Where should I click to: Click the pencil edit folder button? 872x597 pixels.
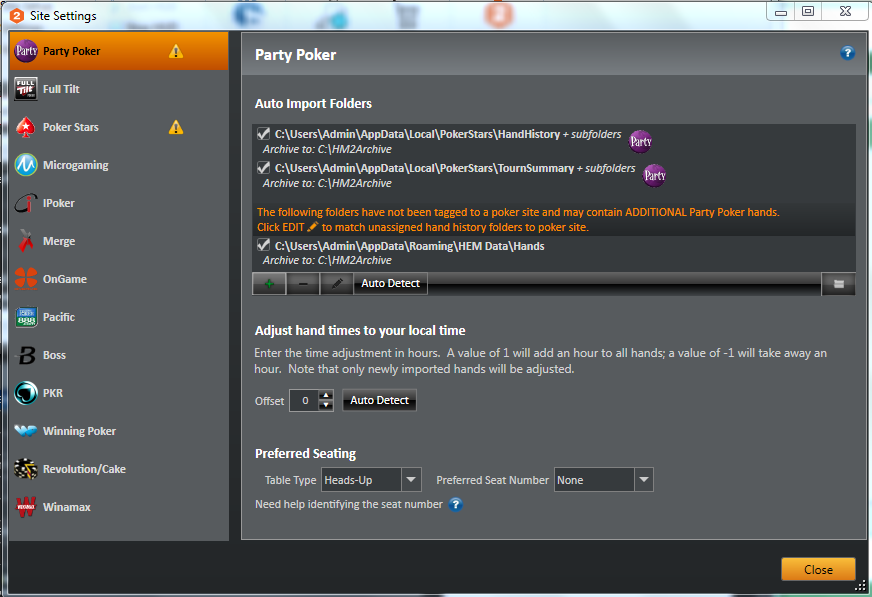click(336, 283)
